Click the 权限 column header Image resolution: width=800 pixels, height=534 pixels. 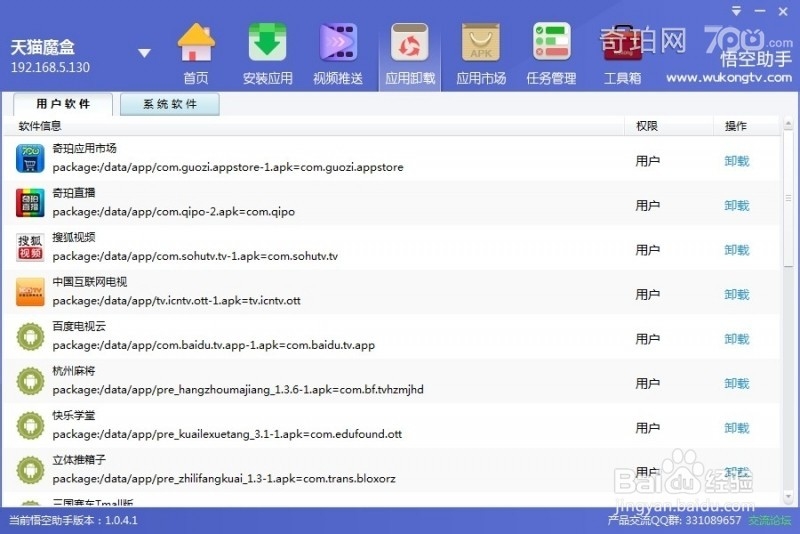tap(647, 126)
